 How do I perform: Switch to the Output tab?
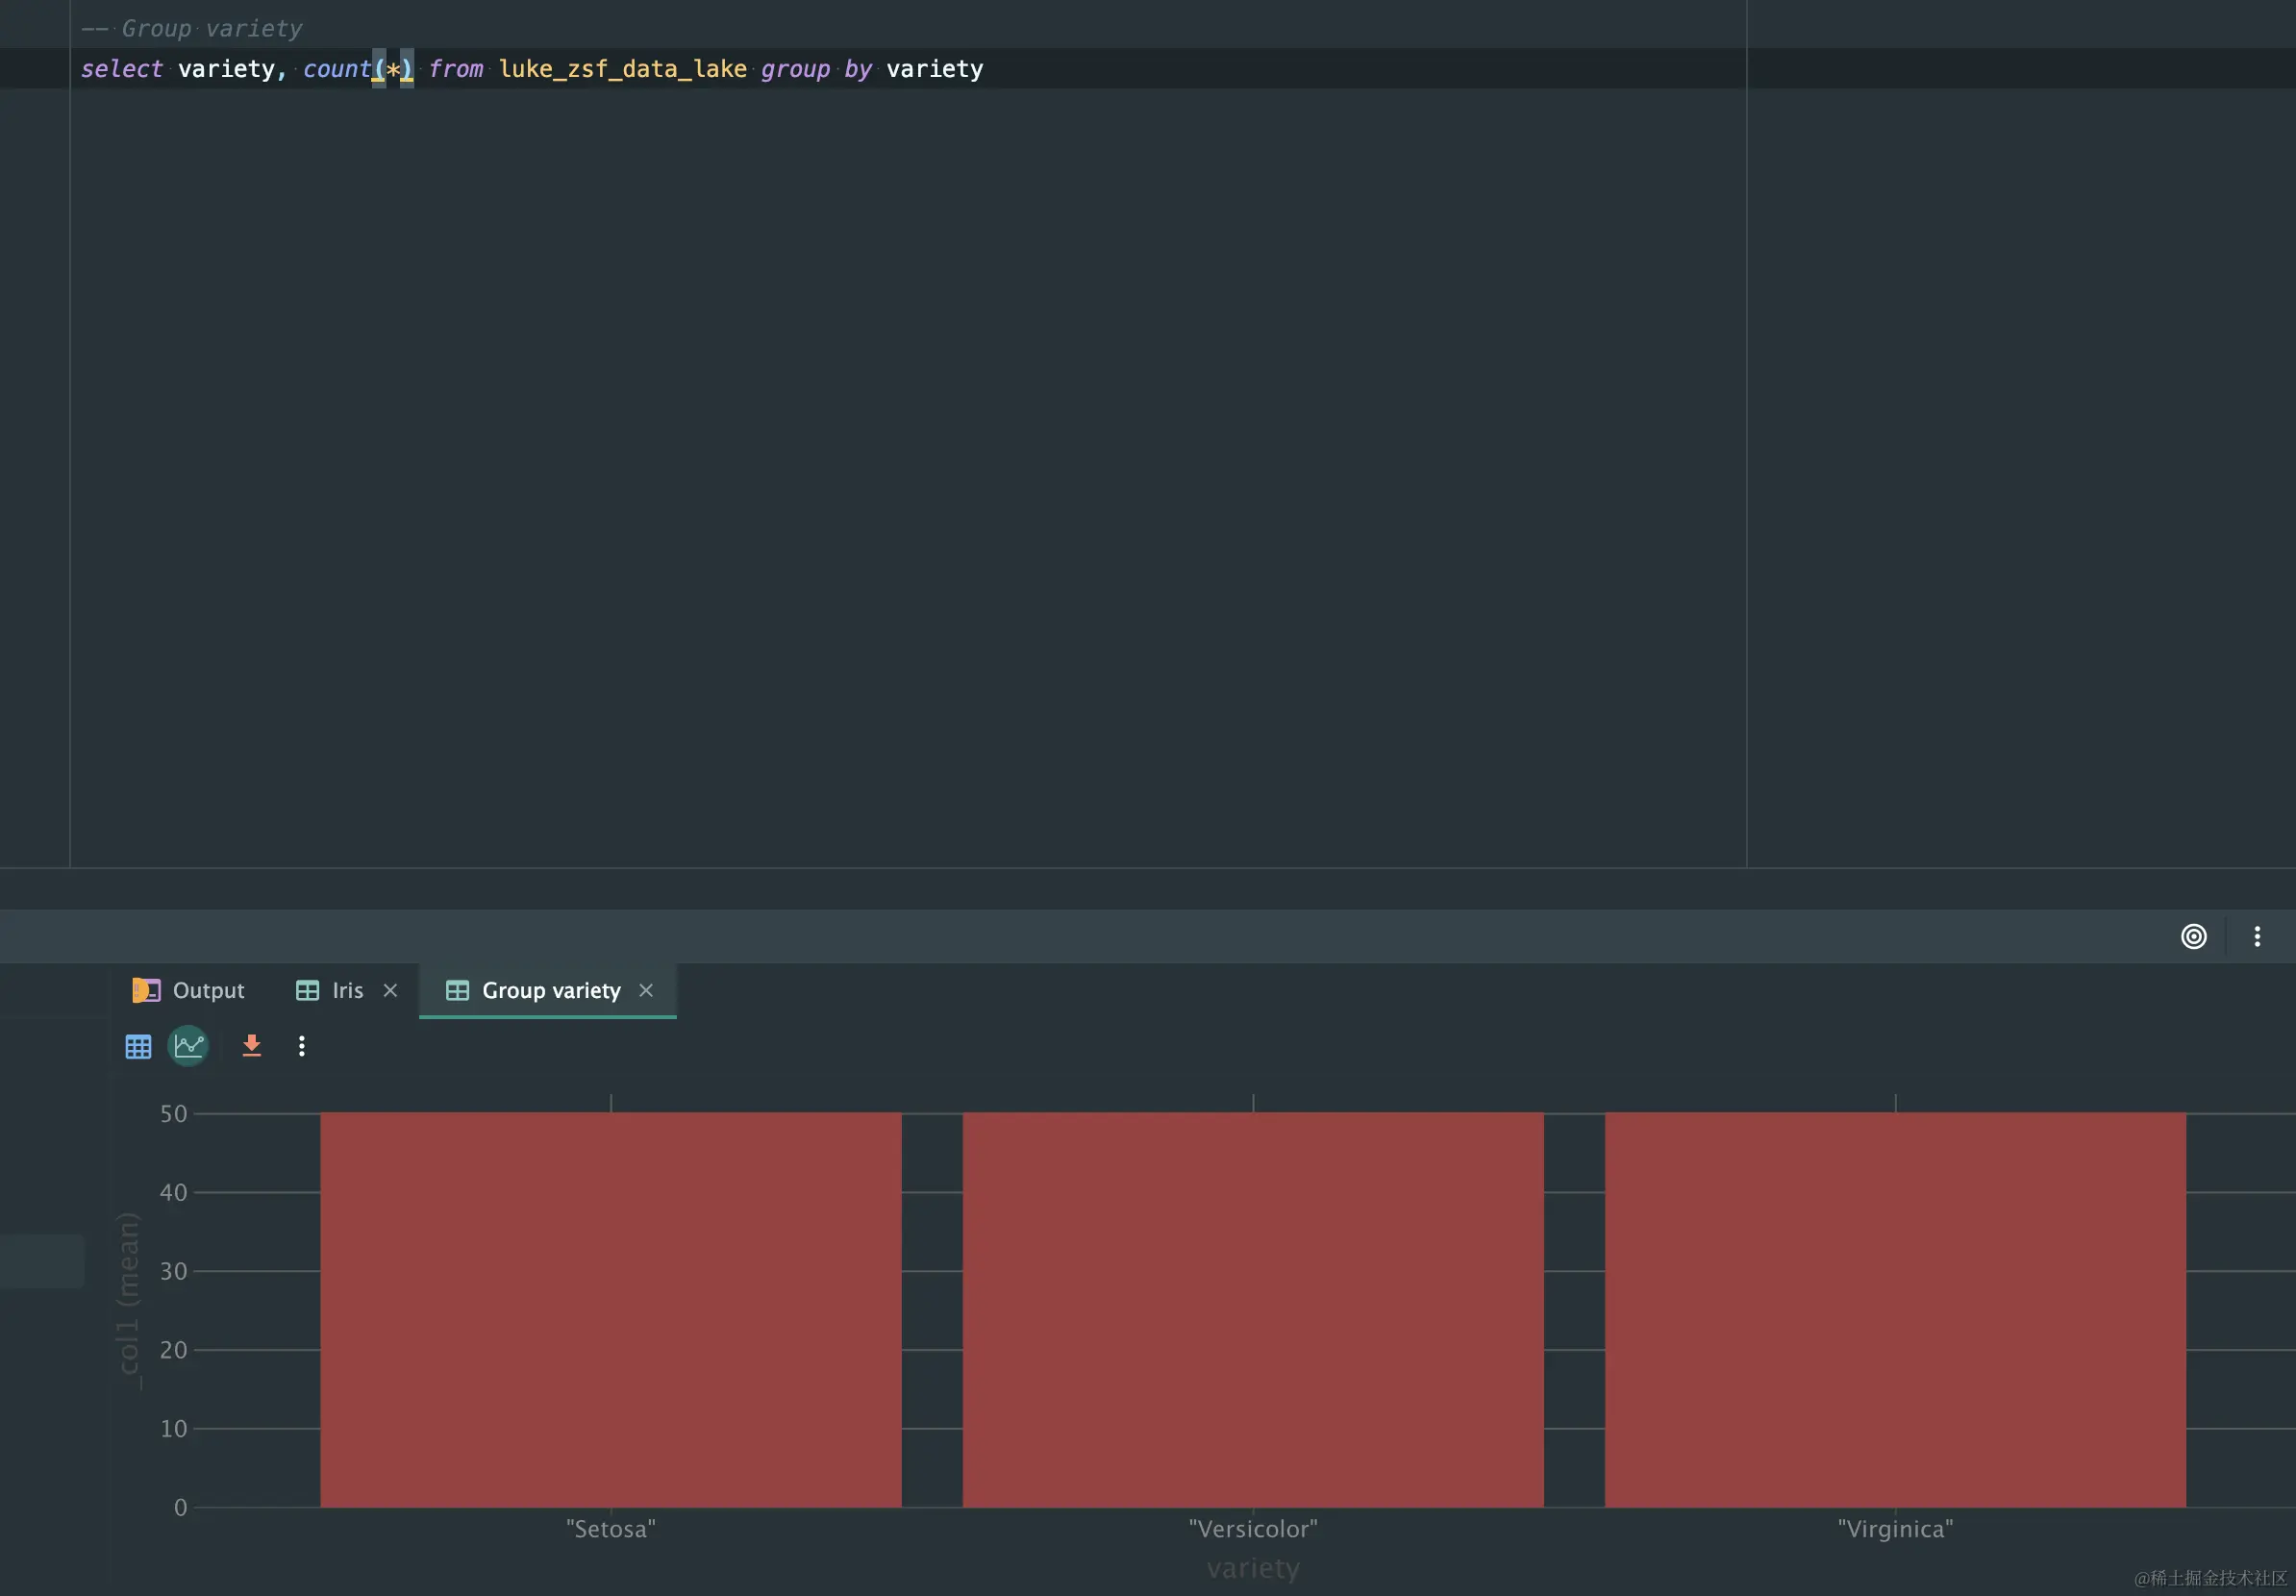point(189,990)
